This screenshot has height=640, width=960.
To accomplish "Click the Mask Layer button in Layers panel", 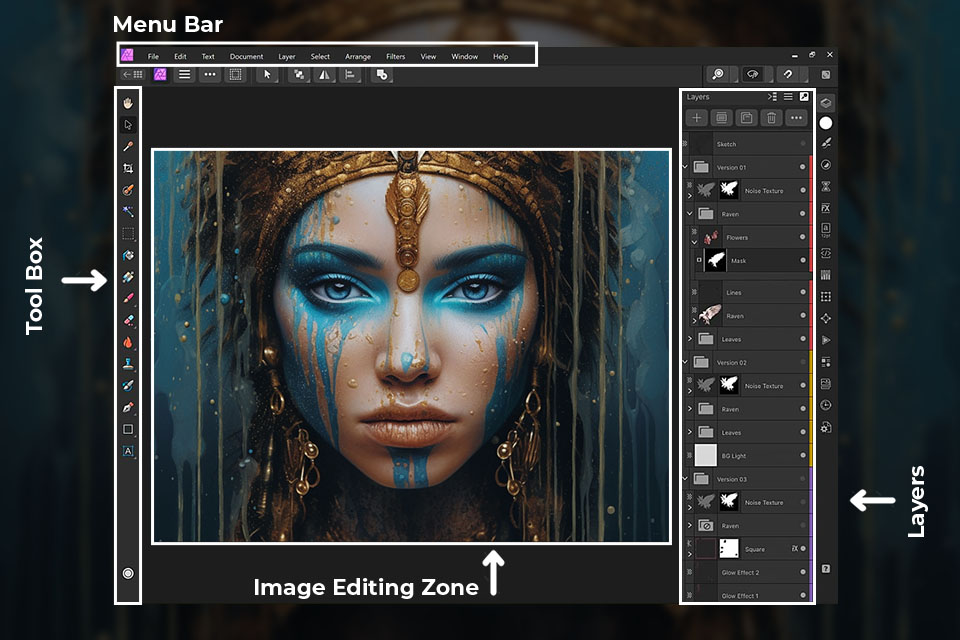I will tap(722, 118).
